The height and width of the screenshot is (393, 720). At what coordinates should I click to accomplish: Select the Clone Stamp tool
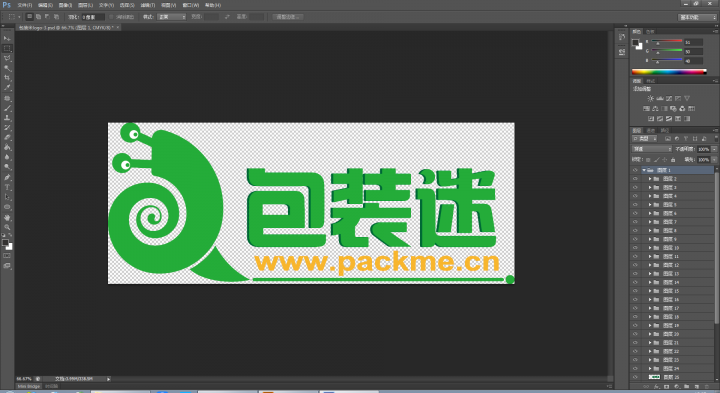click(x=7, y=118)
